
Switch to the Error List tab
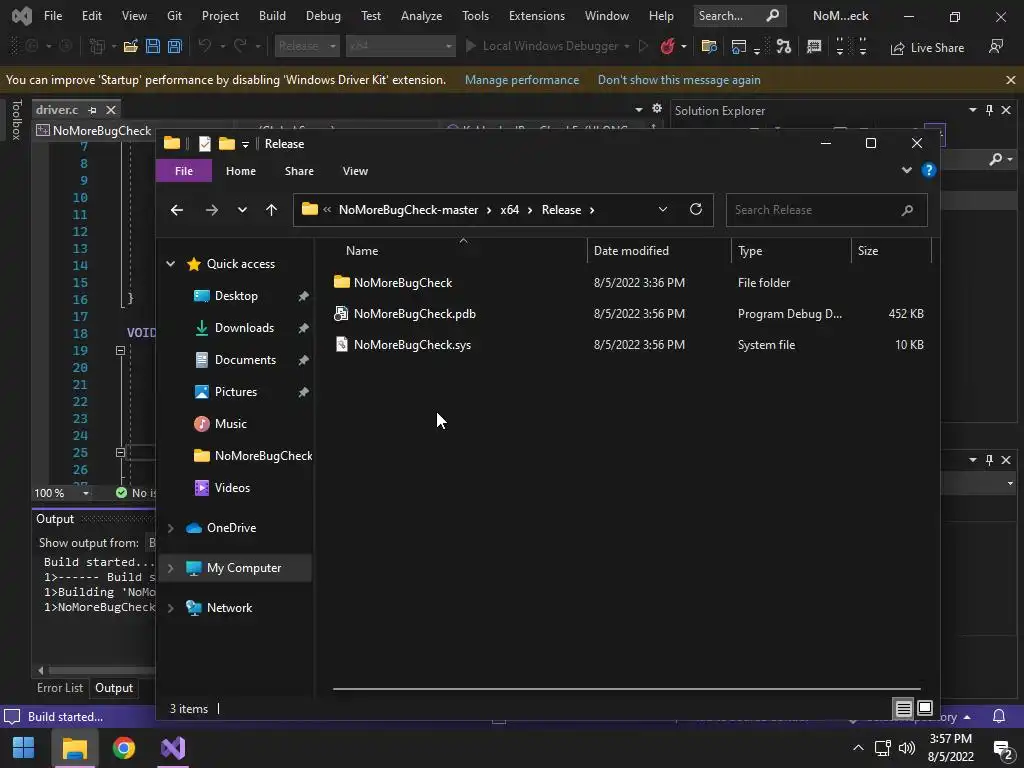(59, 688)
